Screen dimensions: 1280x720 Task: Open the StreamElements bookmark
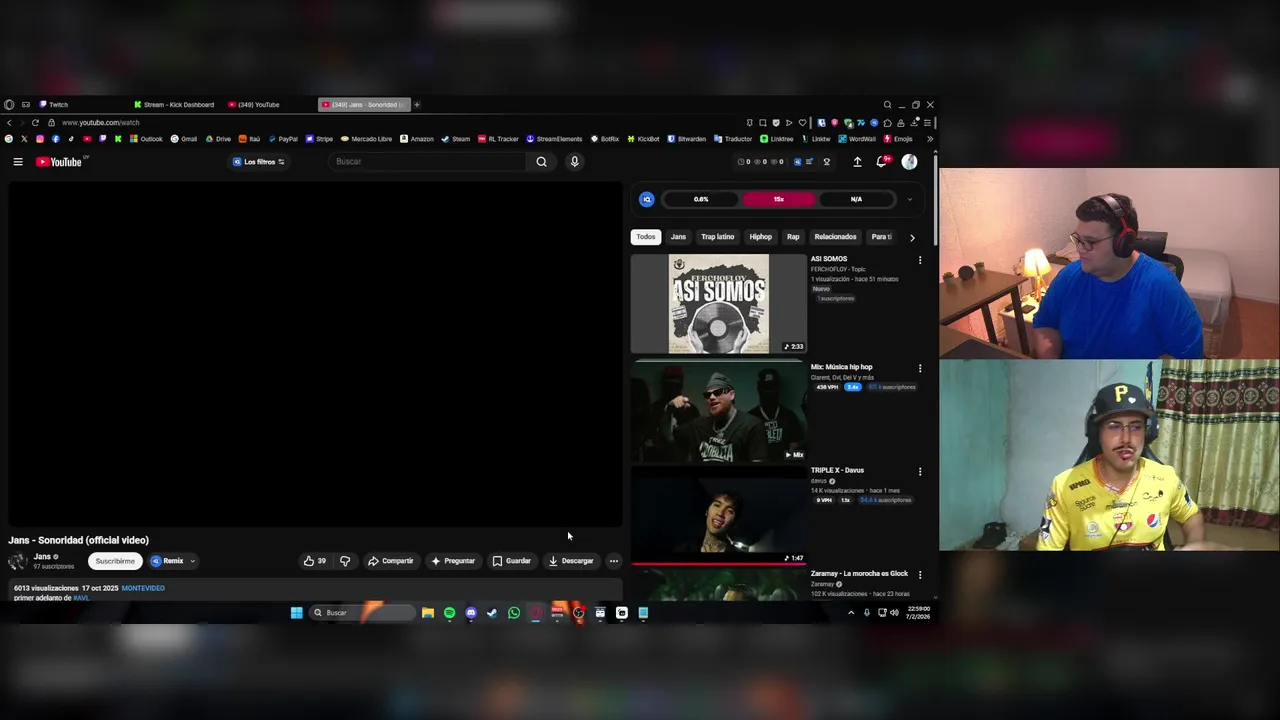[554, 139]
